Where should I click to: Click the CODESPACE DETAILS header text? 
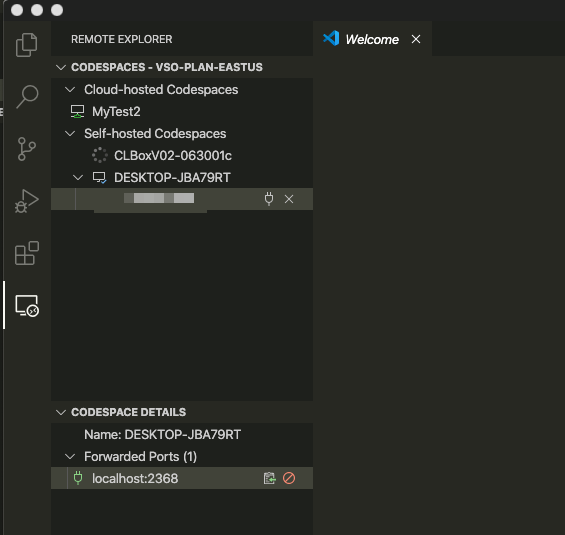tap(129, 412)
